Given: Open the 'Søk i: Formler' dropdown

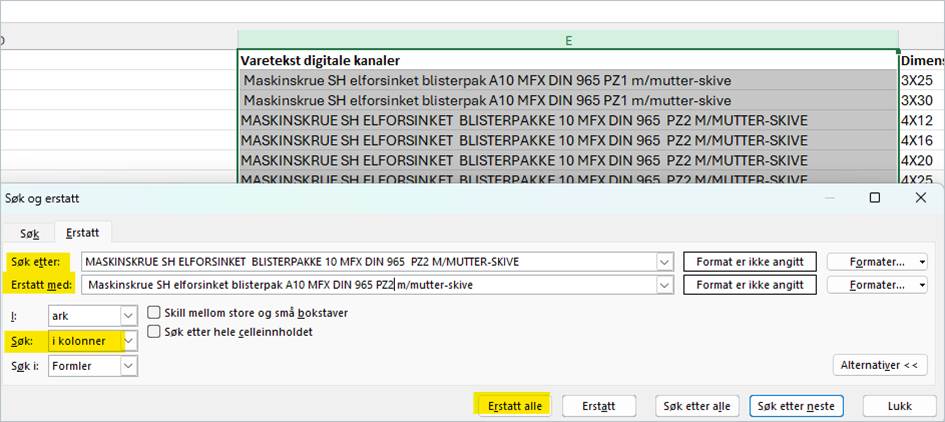Looking at the screenshot, I should click(x=128, y=366).
